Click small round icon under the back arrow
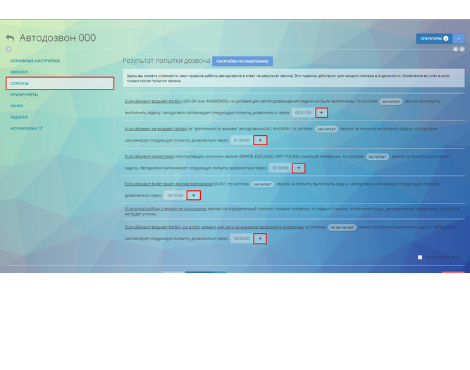Viewport: 470px width, 370px height. (x=9, y=49)
